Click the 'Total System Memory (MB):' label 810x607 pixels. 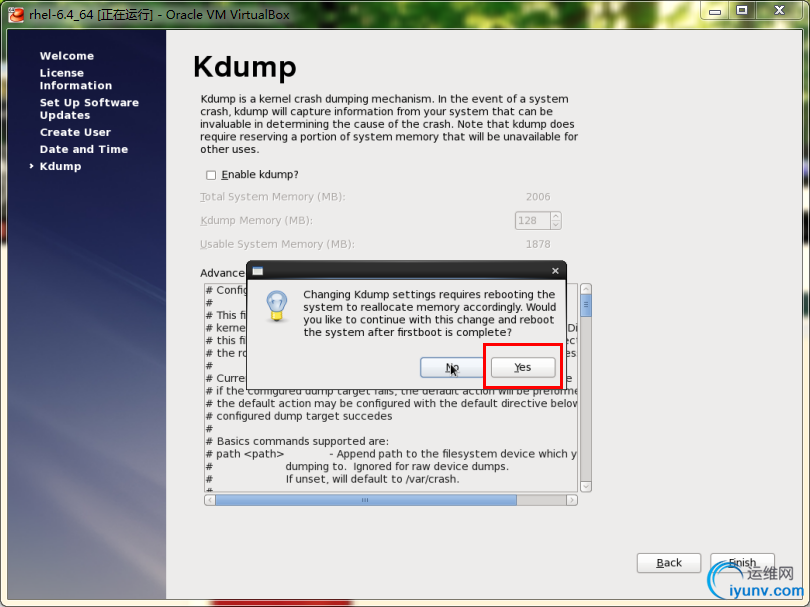[x=273, y=197]
